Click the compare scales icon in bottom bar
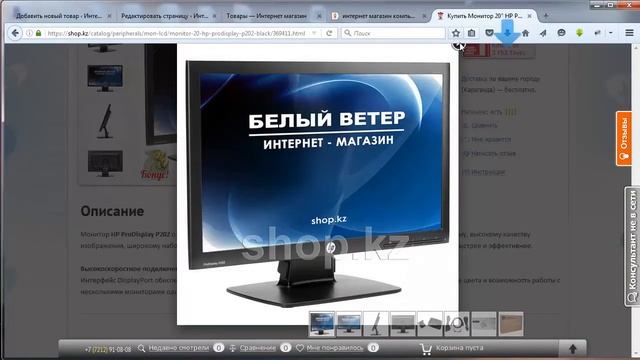 coord(233,348)
